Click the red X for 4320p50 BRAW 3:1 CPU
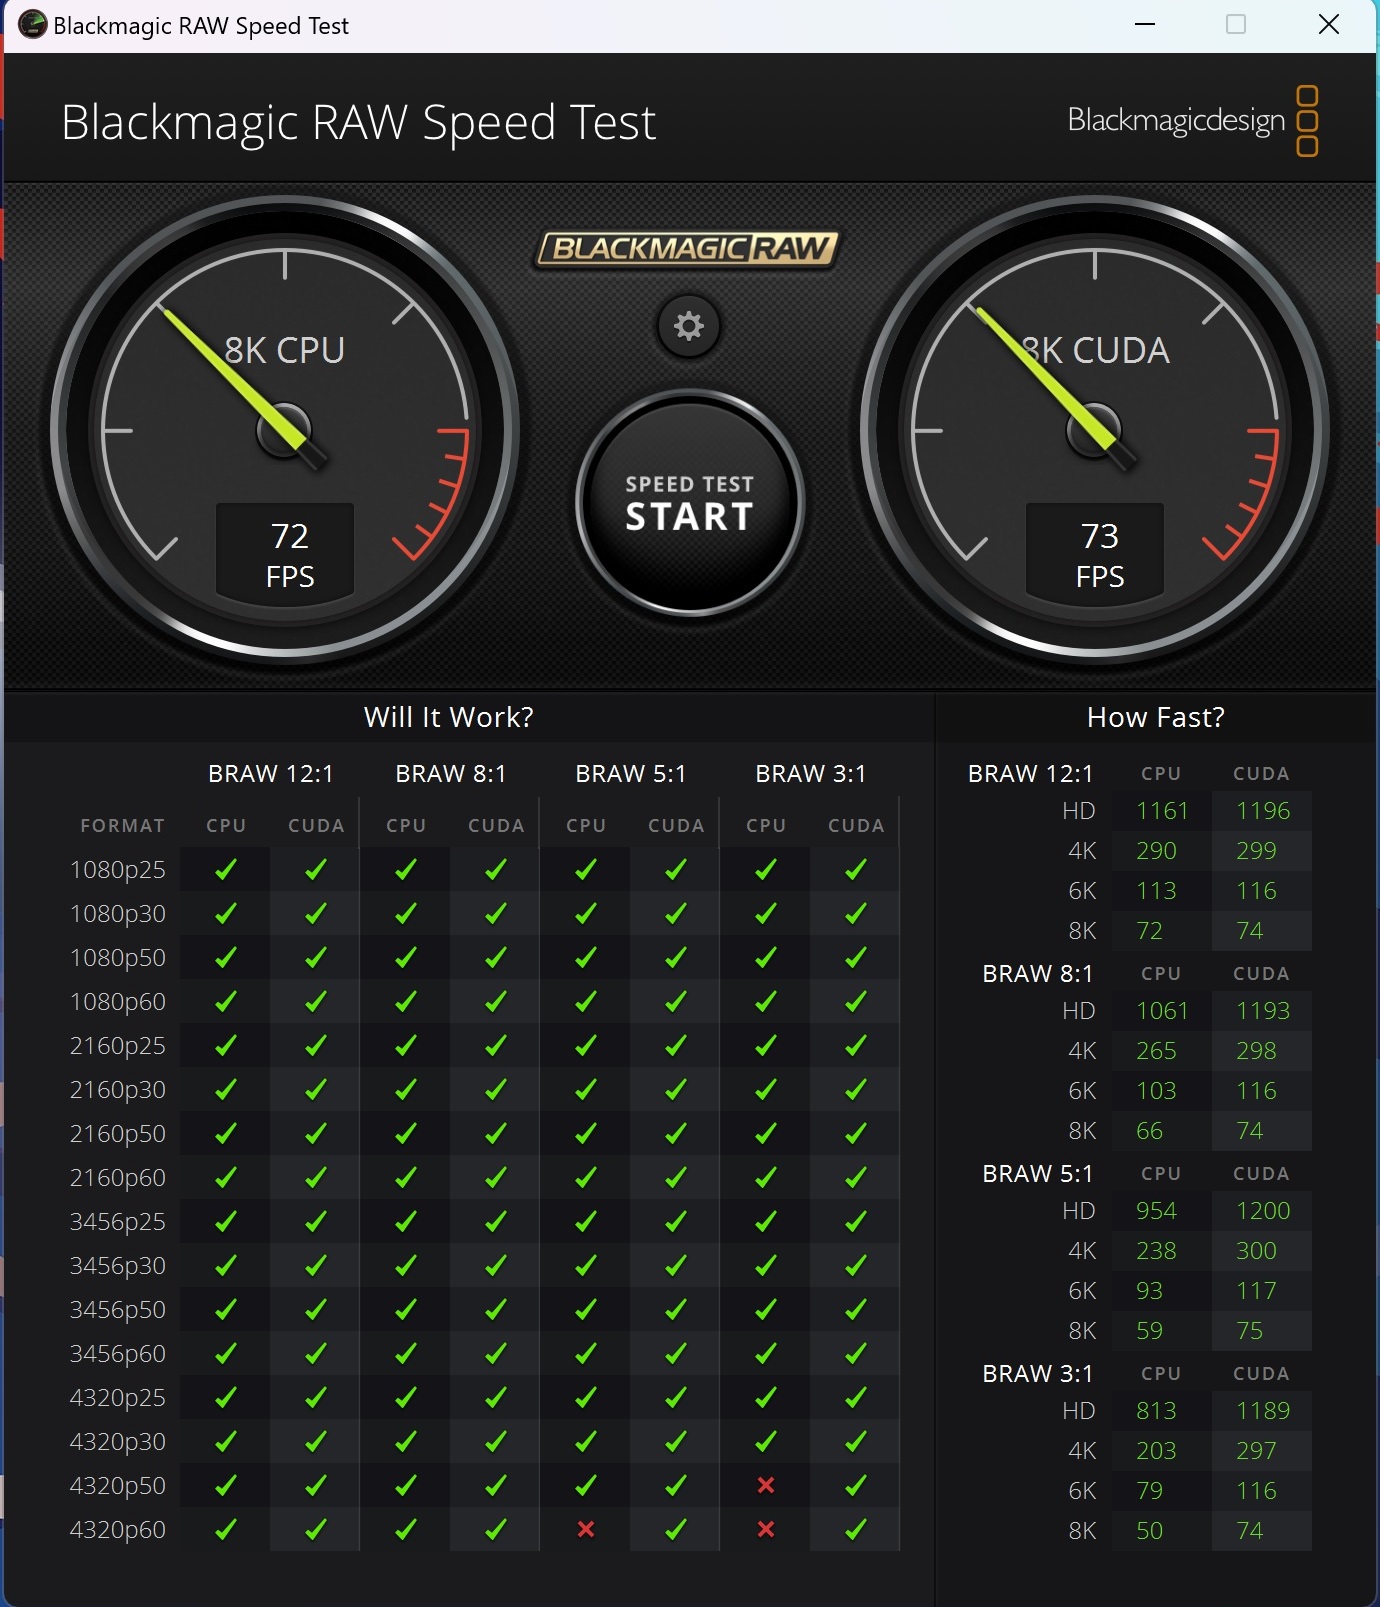Viewport: 1380px width, 1607px height. [x=766, y=1485]
